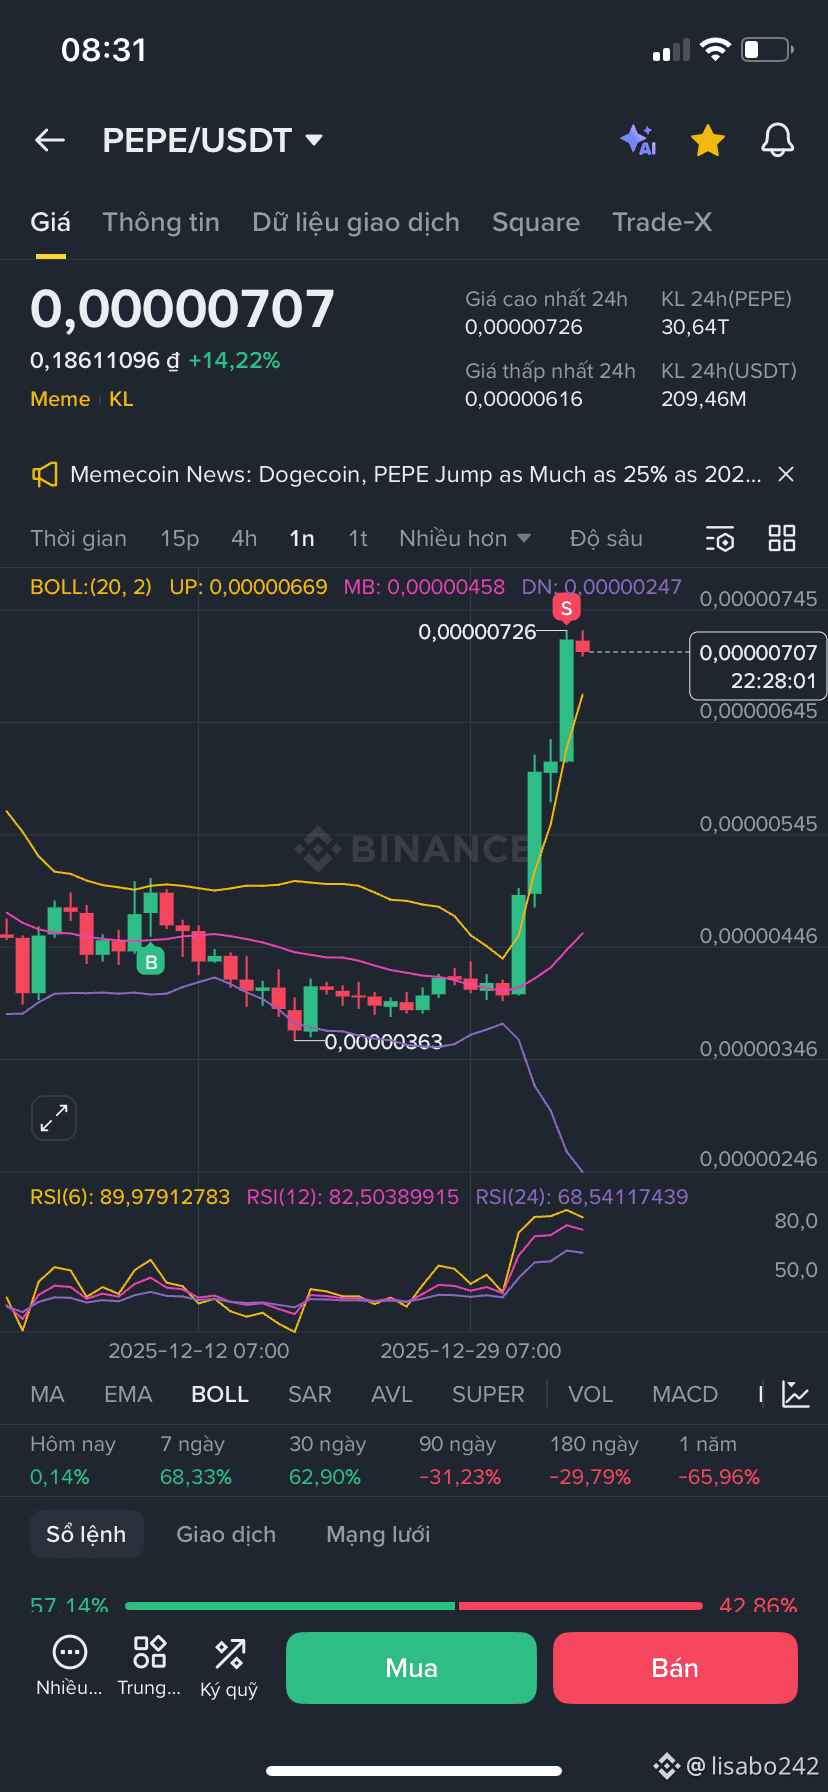Image resolution: width=828 pixels, height=1792 pixels.
Task: Select the AVL indicator
Action: (x=391, y=1394)
